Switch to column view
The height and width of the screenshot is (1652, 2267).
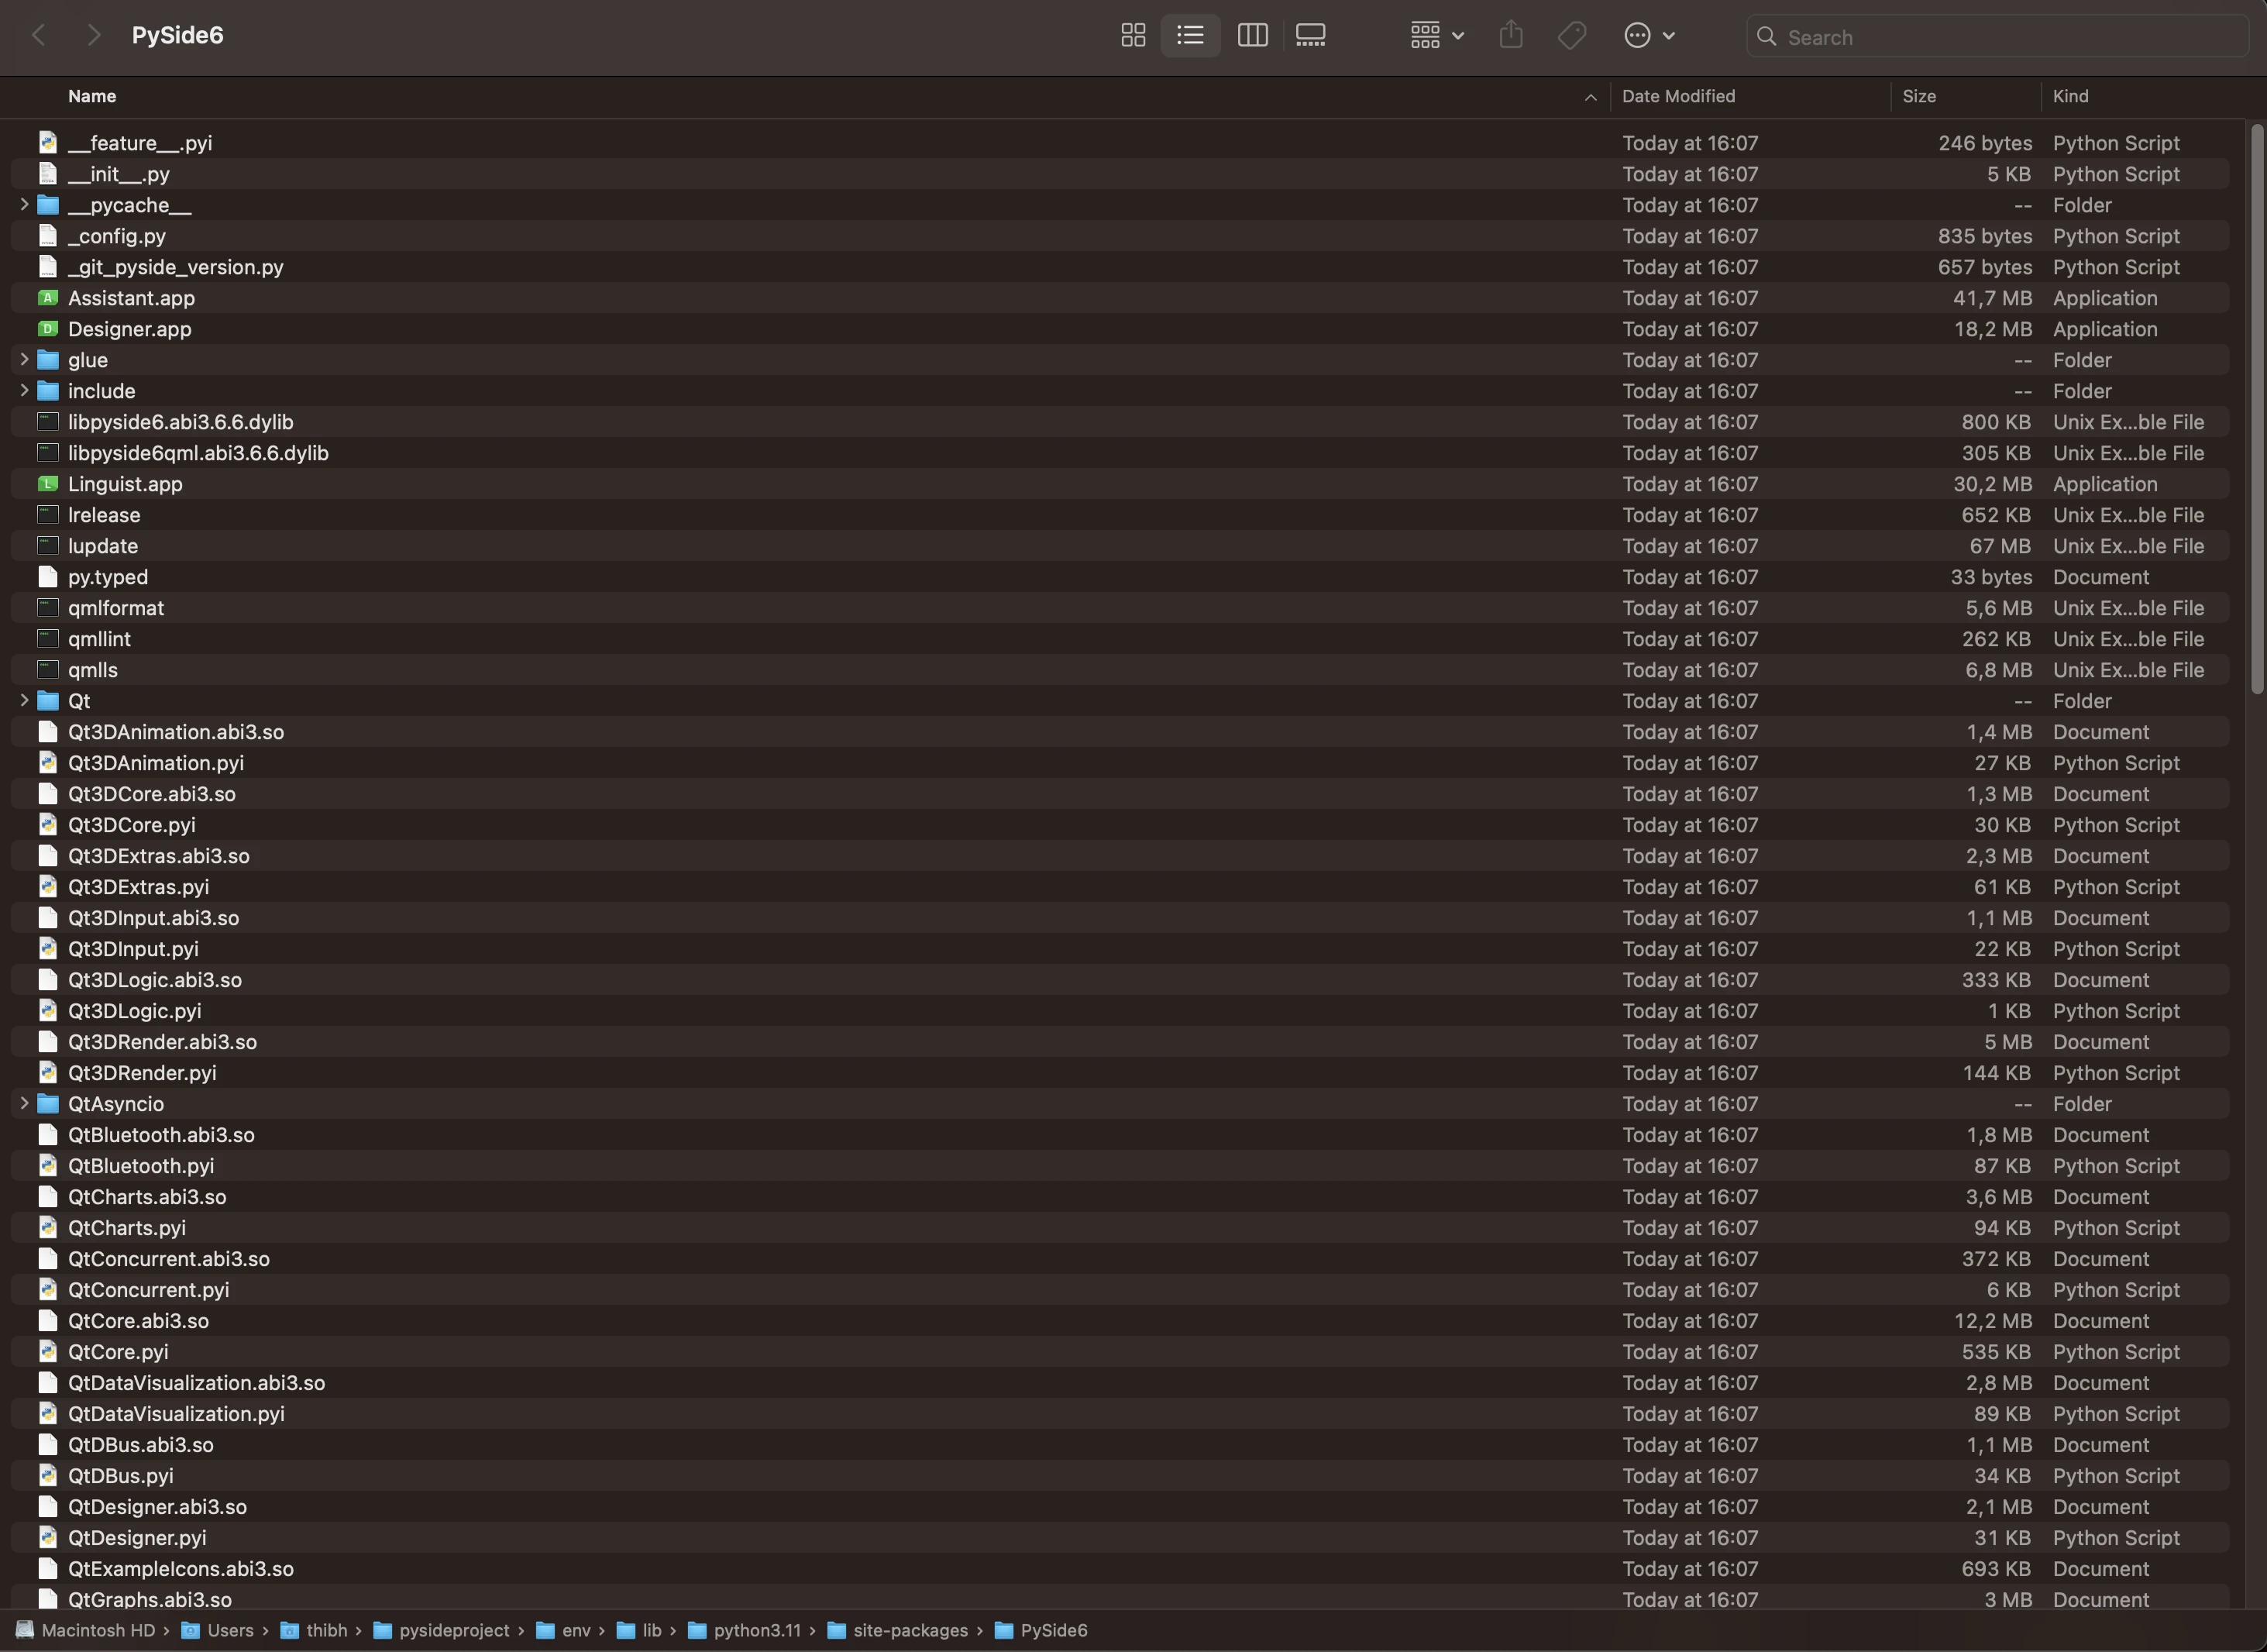point(1252,36)
